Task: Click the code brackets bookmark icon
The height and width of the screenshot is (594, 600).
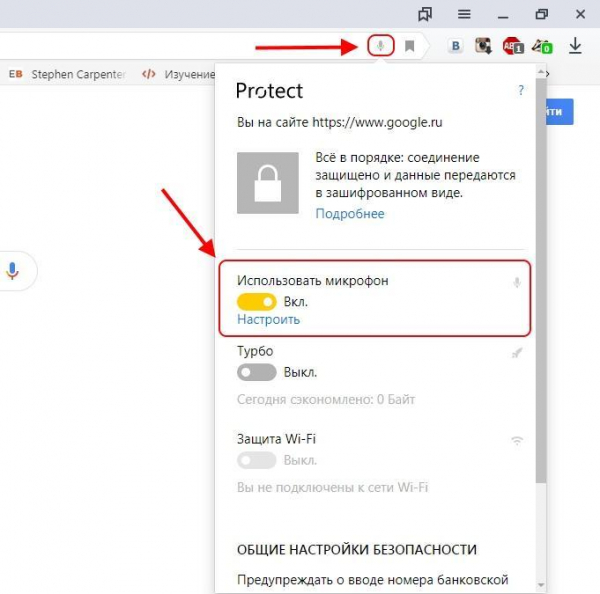Action: click(148, 74)
